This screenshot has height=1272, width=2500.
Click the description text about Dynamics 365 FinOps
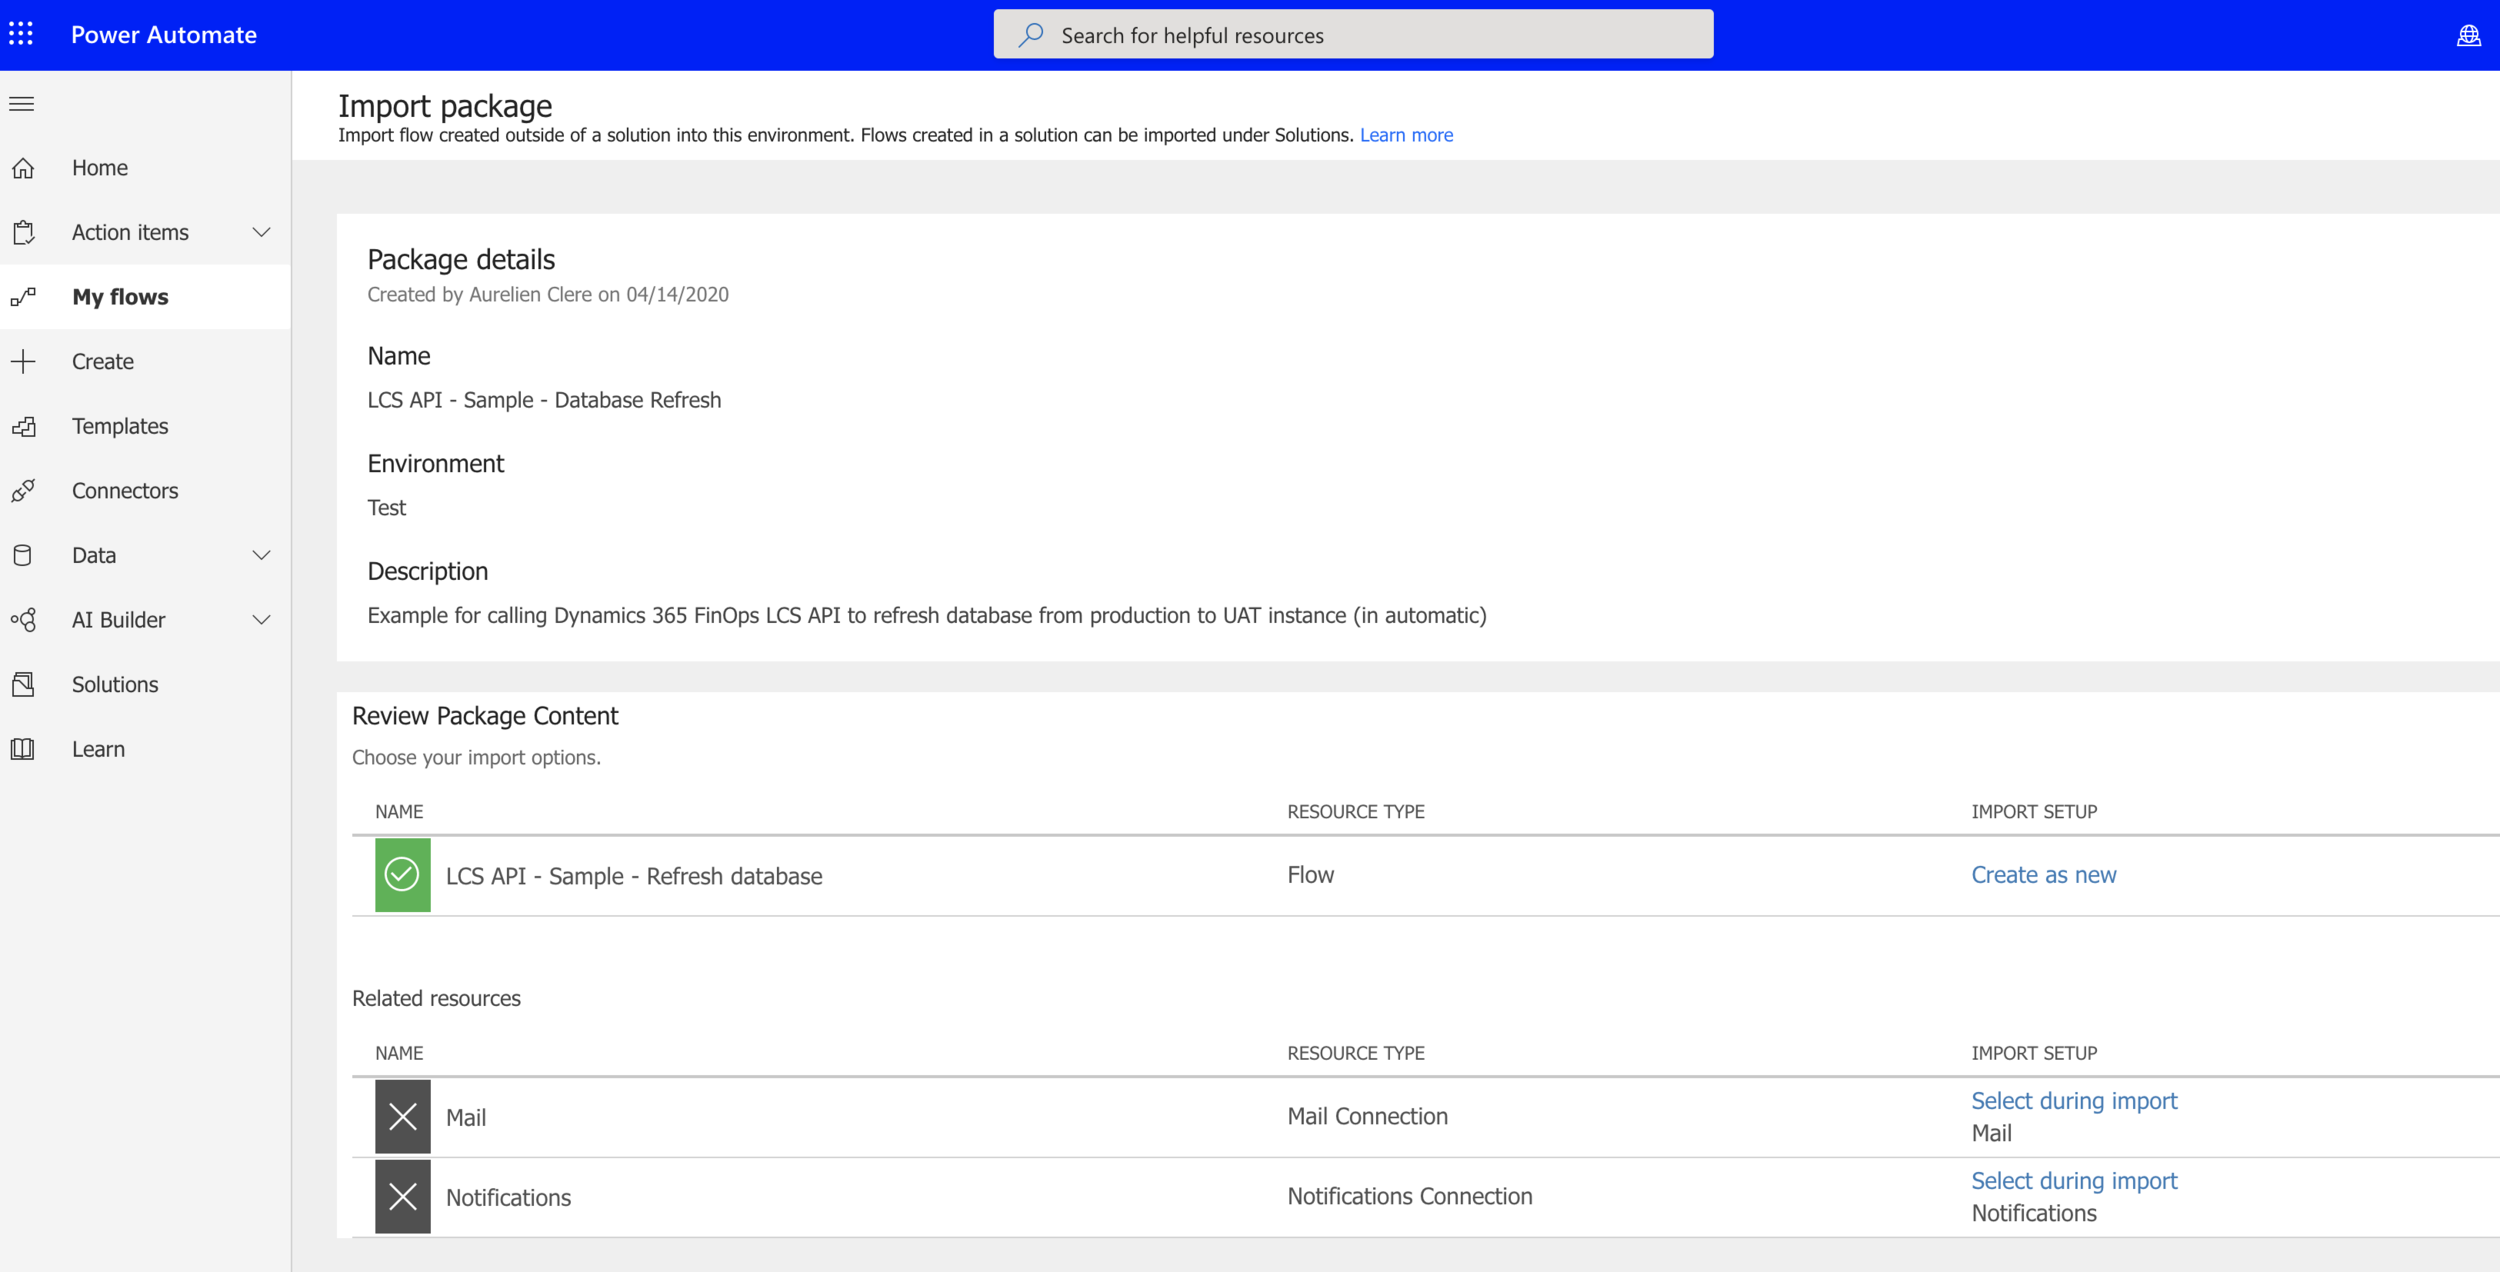pyautogui.click(x=927, y=615)
